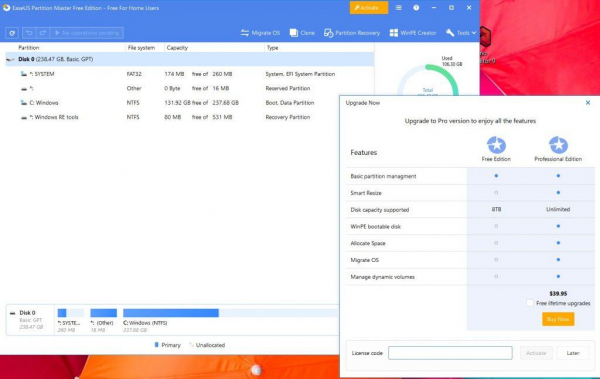Click the Partition column header
This screenshot has width=600, height=379.
pyautogui.click(x=29, y=48)
